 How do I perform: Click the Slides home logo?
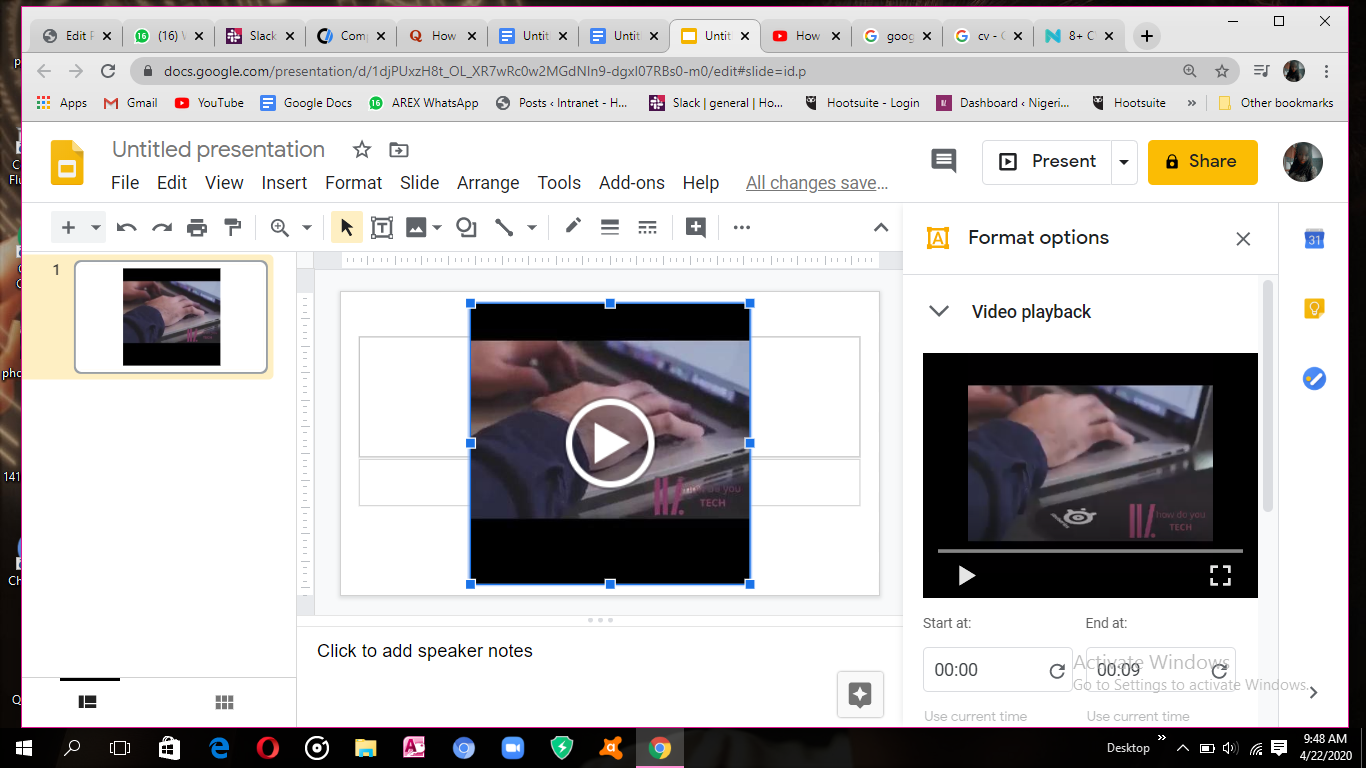(68, 163)
